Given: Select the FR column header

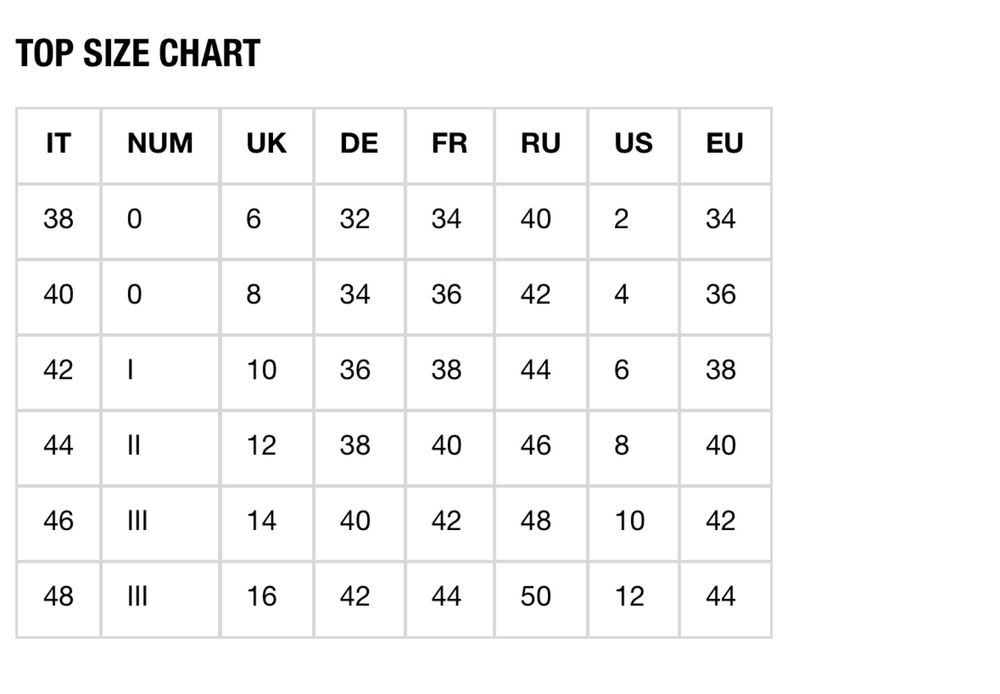Looking at the screenshot, I should click(x=450, y=146).
